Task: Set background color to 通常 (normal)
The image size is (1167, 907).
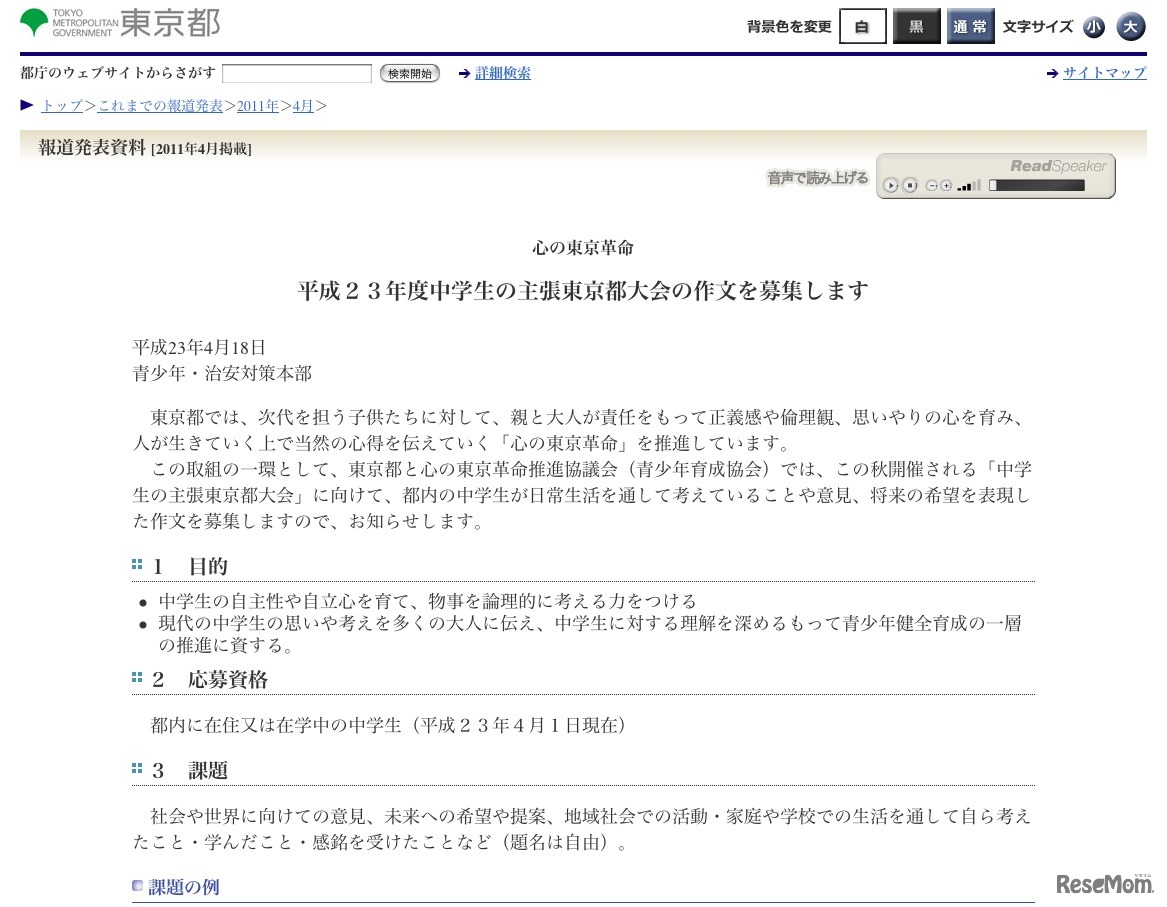Action: click(x=970, y=27)
